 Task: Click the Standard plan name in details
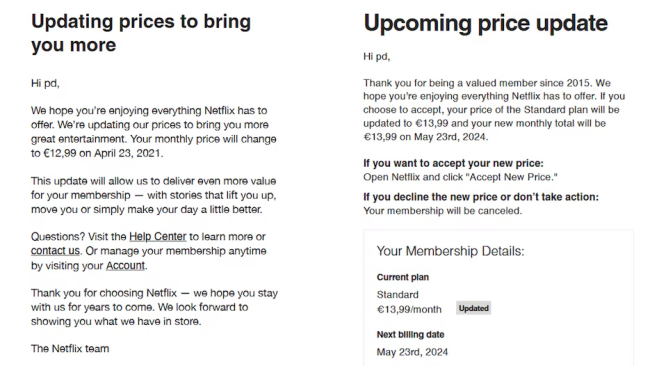(397, 295)
